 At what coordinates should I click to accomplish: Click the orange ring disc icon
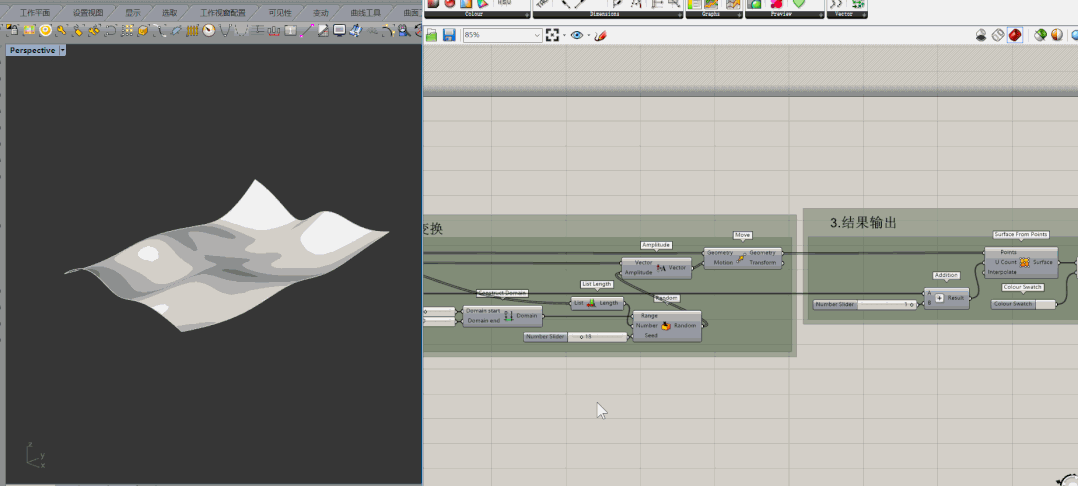pos(45,30)
